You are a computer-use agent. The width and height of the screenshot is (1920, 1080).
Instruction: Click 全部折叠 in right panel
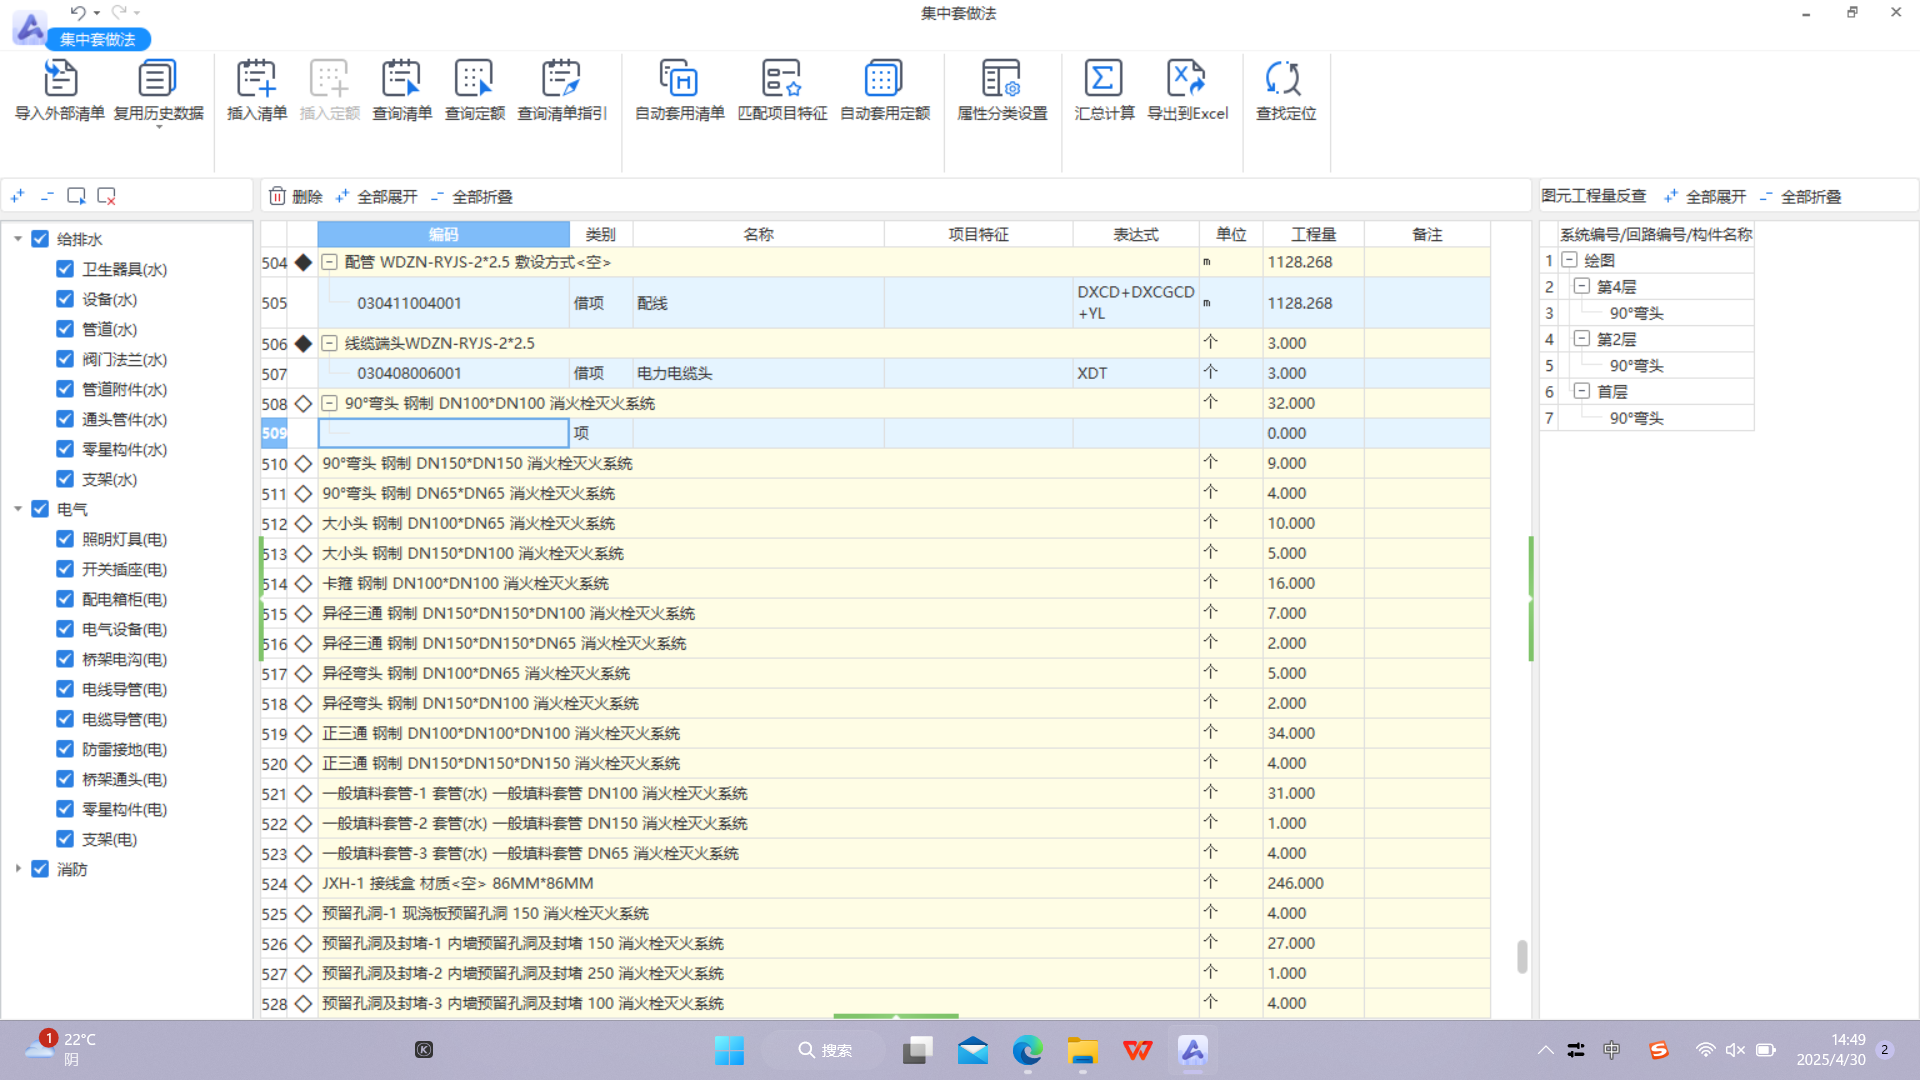(1800, 196)
